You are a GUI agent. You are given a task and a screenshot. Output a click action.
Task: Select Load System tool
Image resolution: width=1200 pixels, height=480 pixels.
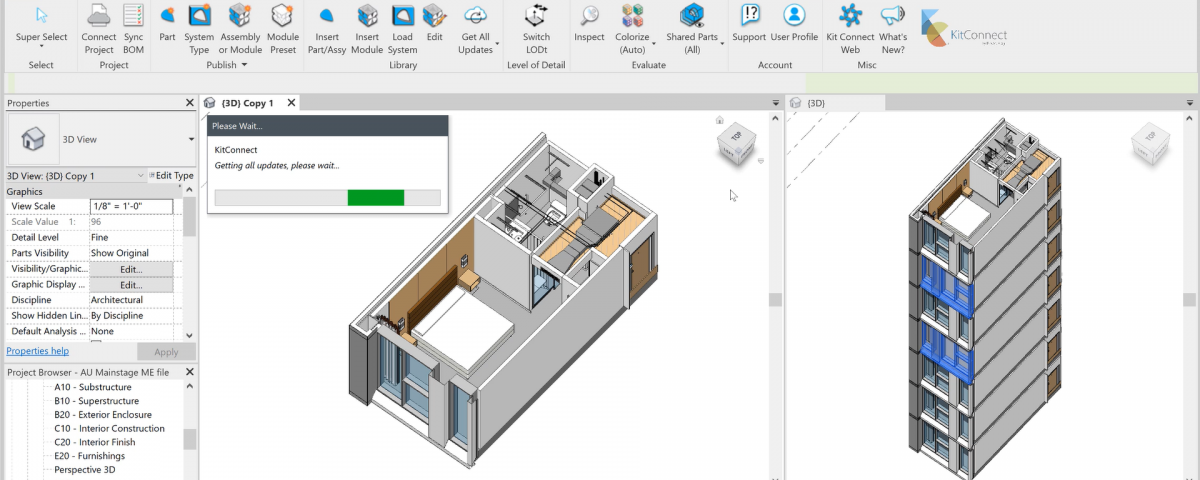[x=403, y=29]
